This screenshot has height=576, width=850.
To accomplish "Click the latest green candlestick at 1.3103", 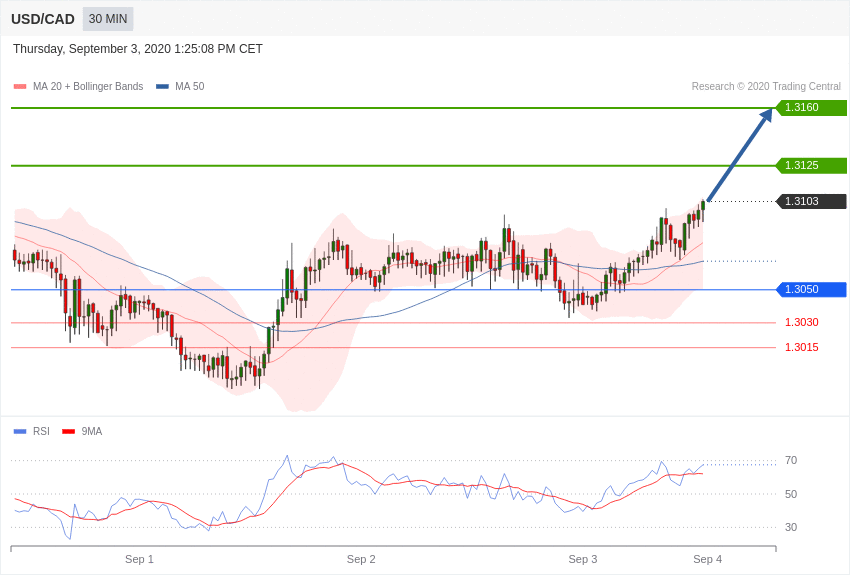I will 703,205.
